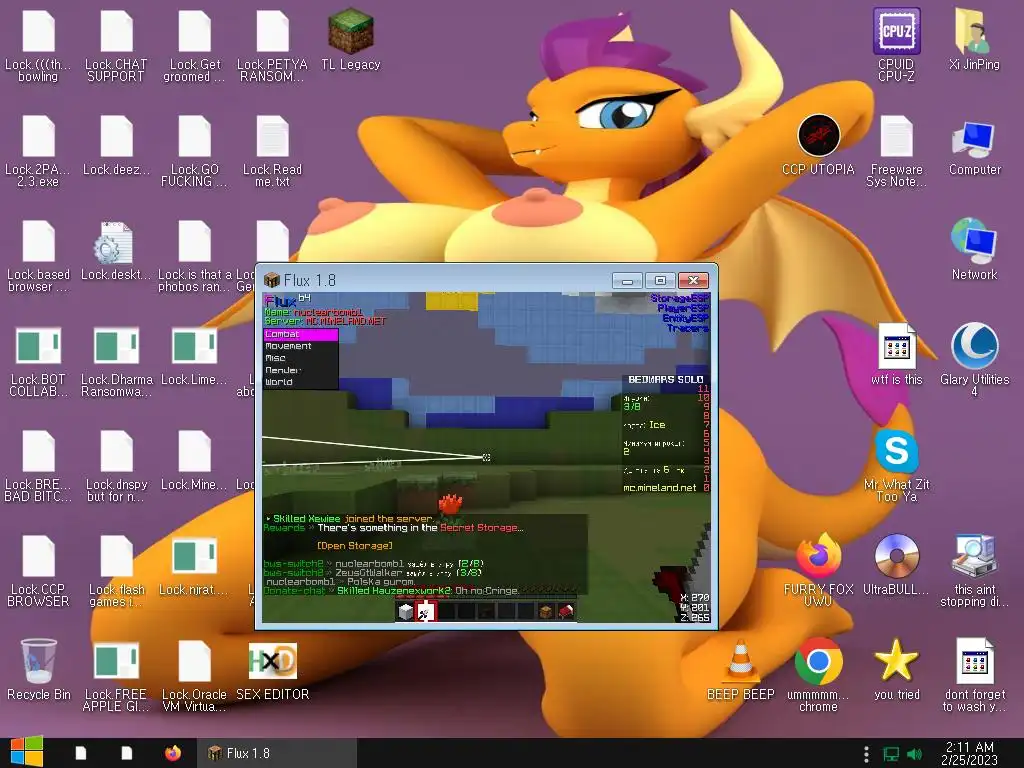Click the Firefox icon in the taskbar
Screen dimensions: 1024x768
172,753
